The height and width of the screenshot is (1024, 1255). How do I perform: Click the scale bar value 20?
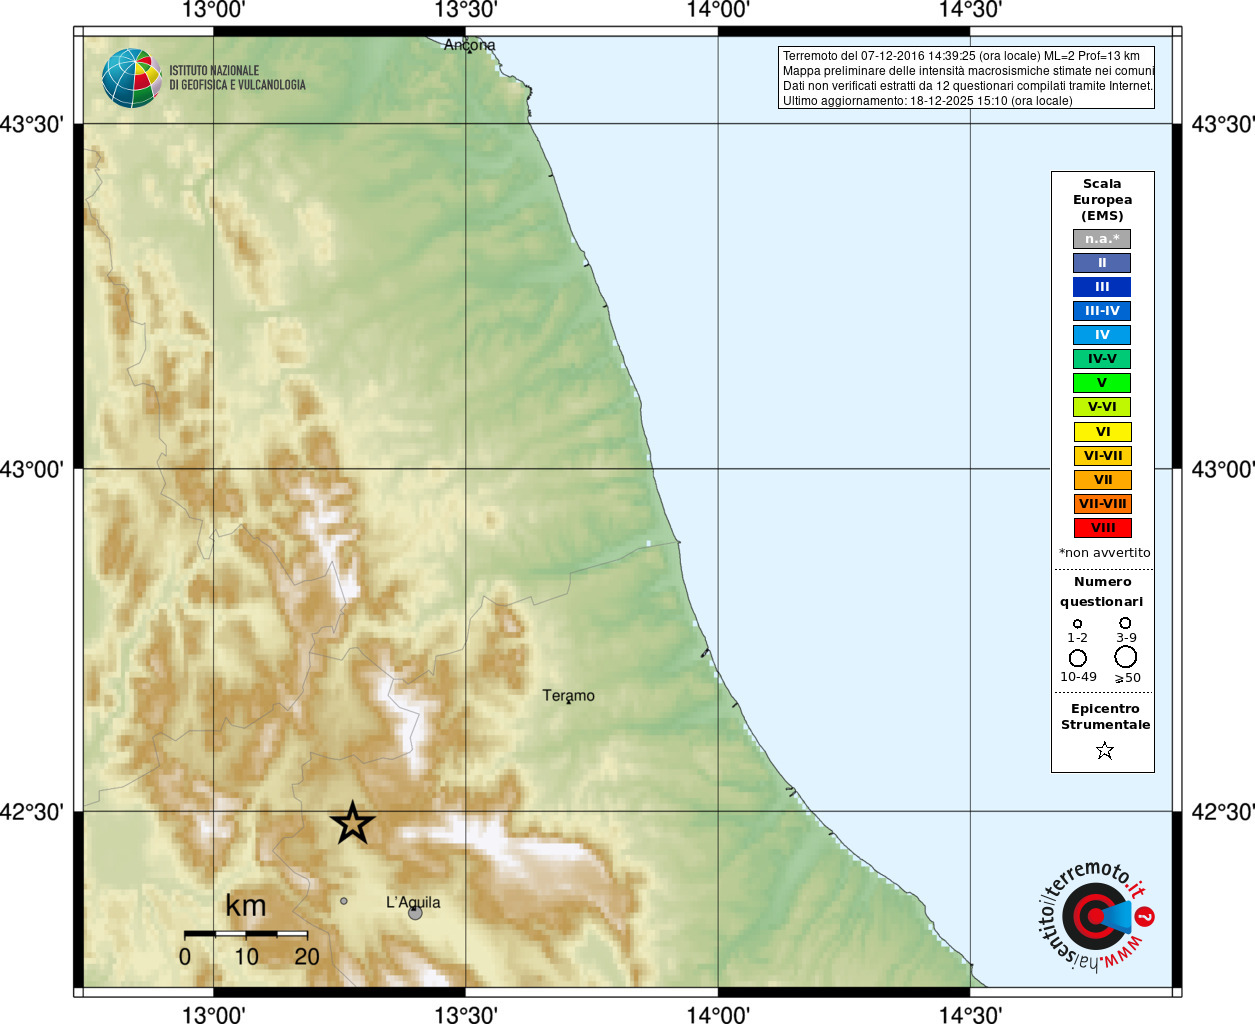[x=307, y=957]
